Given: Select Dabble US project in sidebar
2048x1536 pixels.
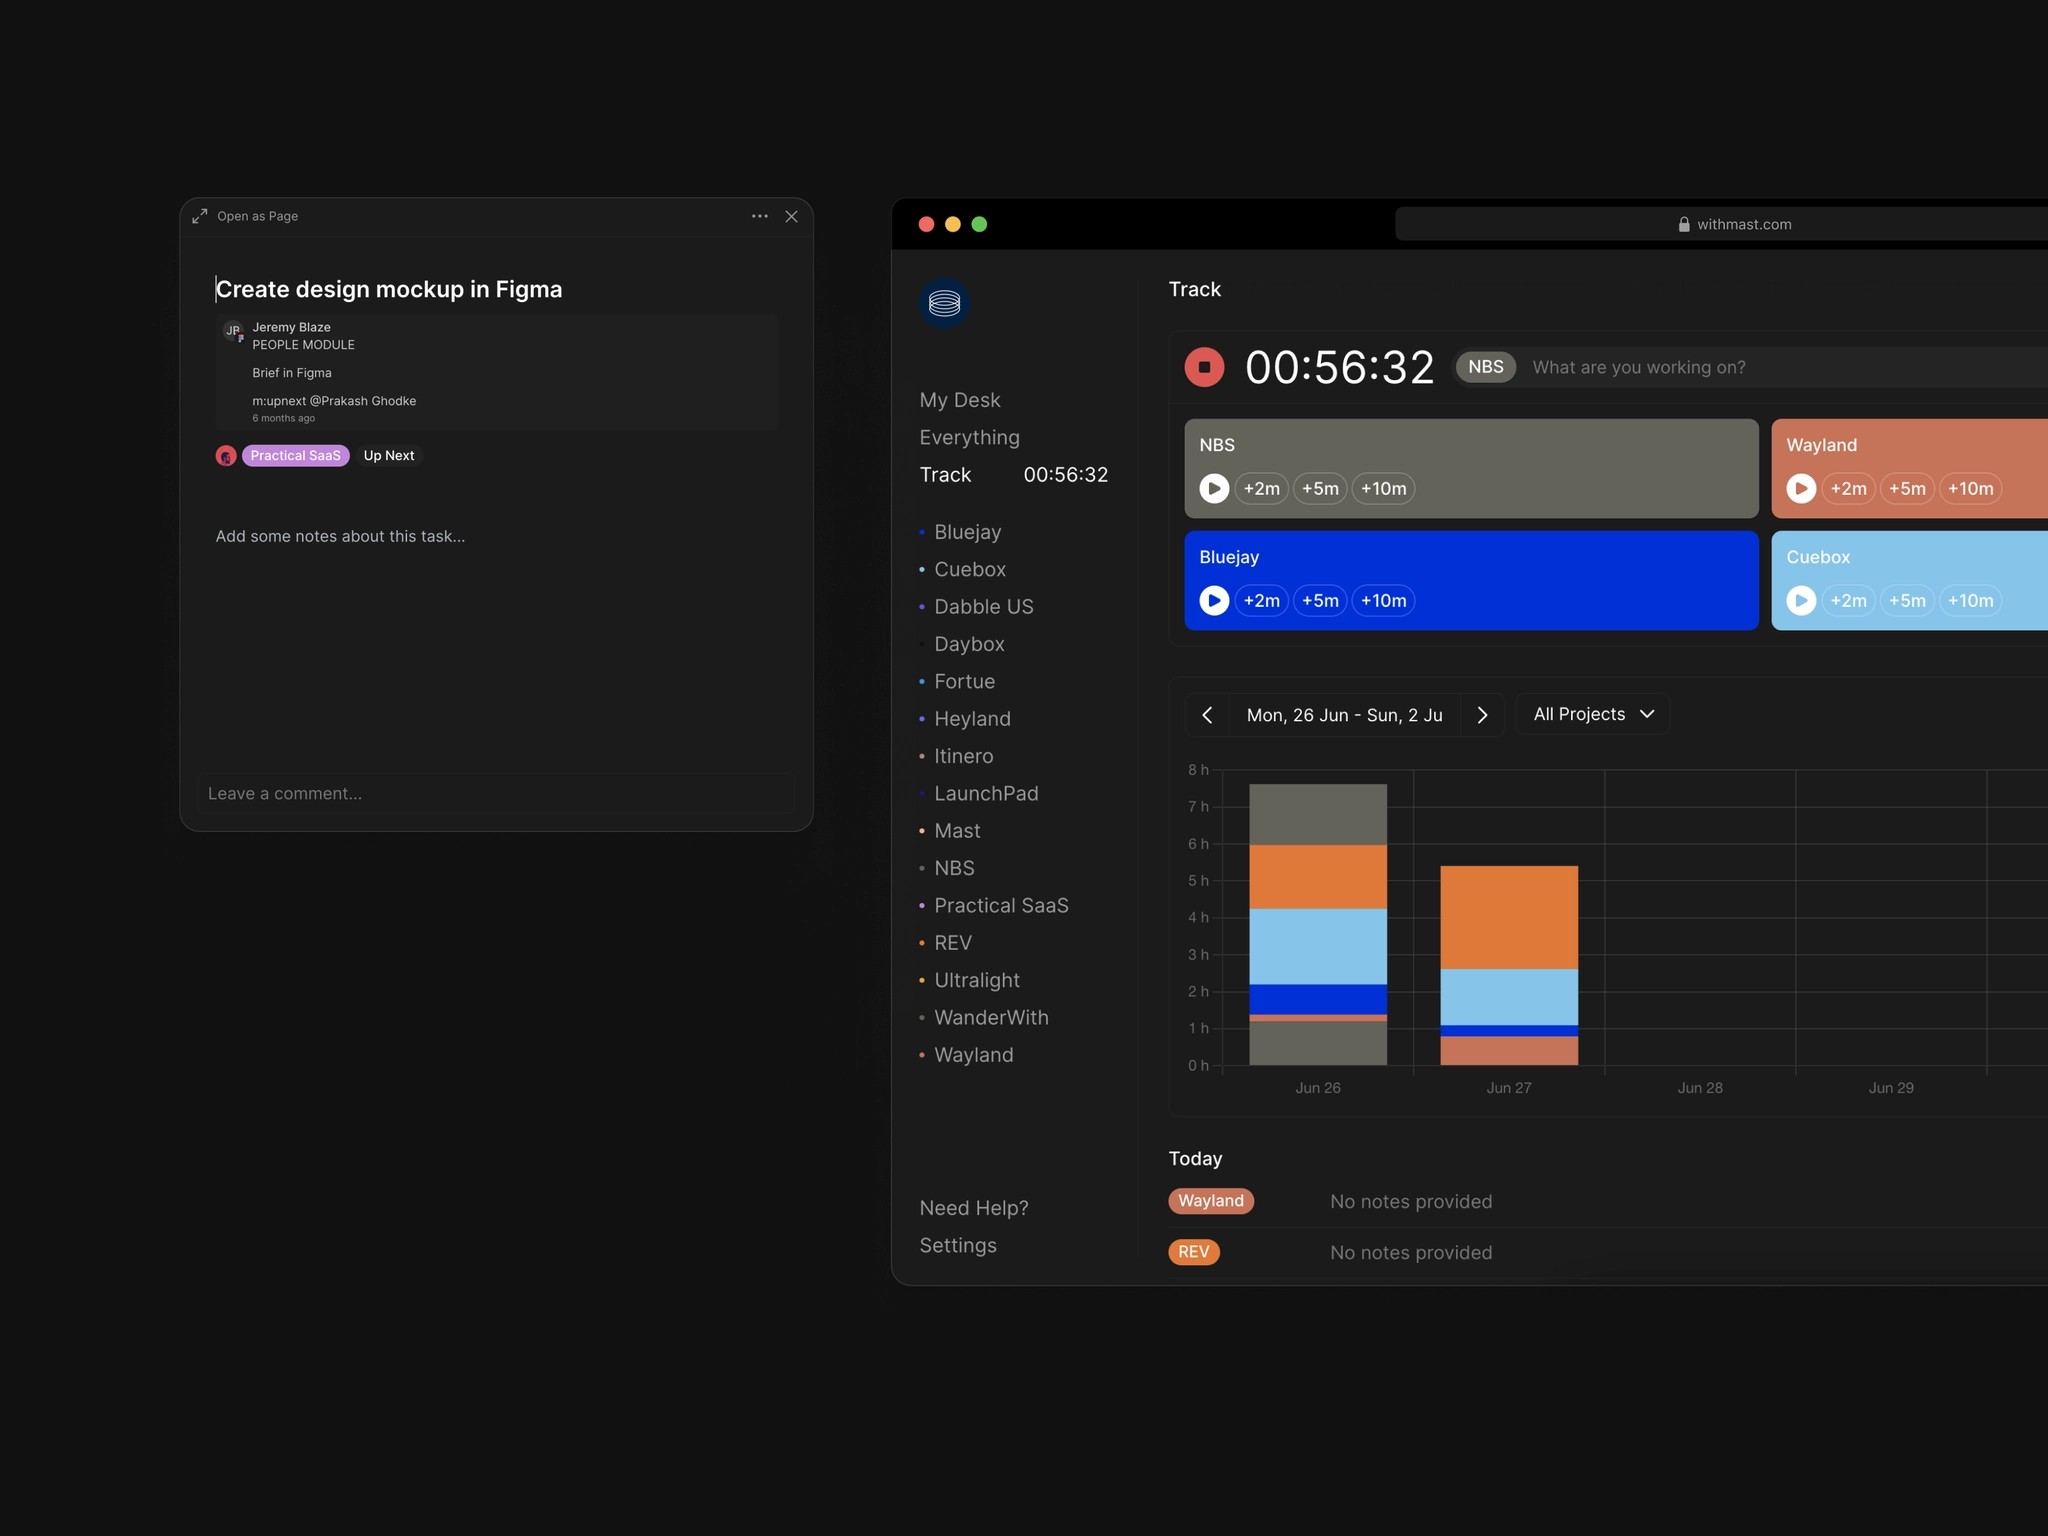Looking at the screenshot, I should click(983, 607).
